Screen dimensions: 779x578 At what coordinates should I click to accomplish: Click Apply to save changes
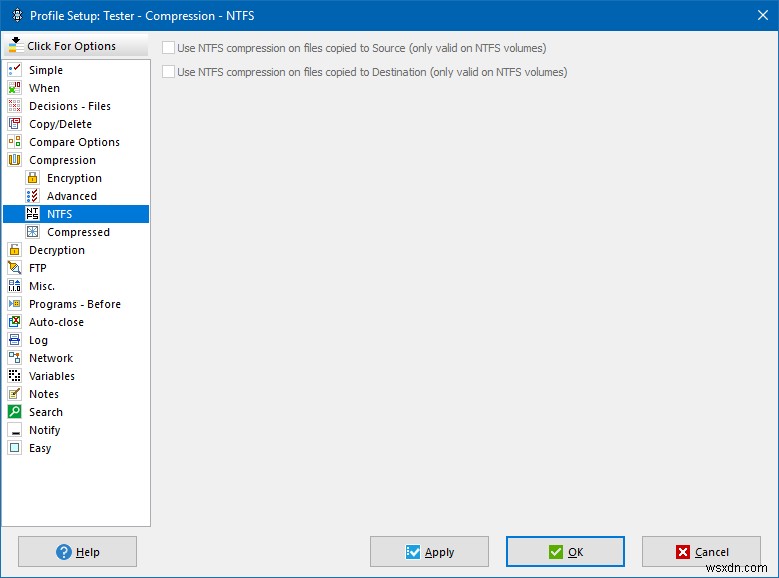pos(429,552)
